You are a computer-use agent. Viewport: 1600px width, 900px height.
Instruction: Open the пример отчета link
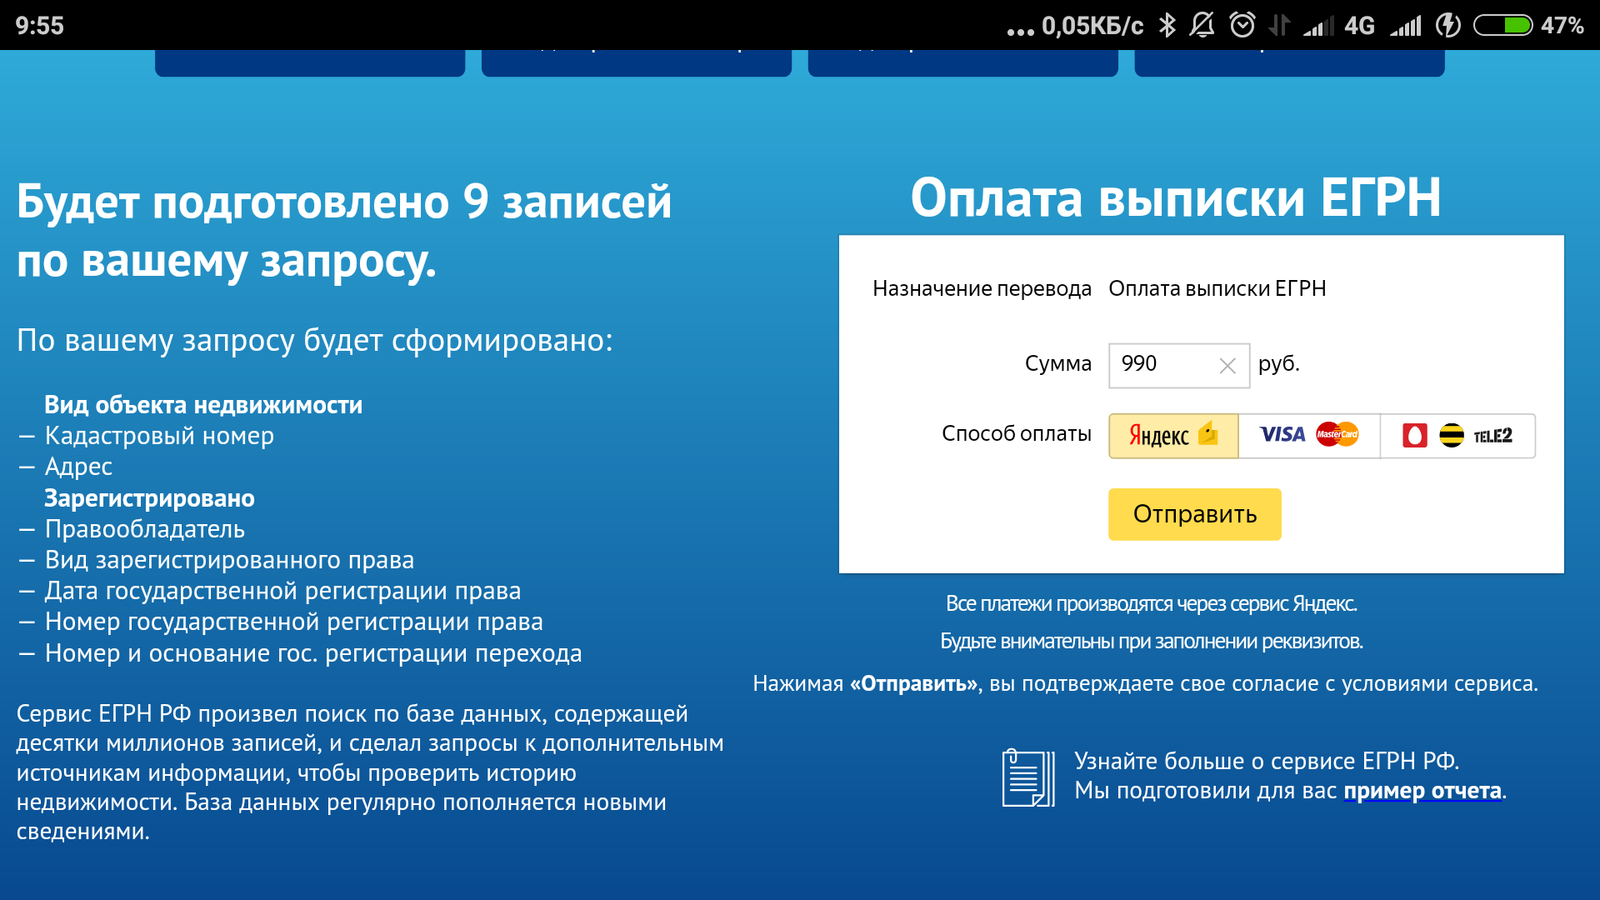[1422, 791]
